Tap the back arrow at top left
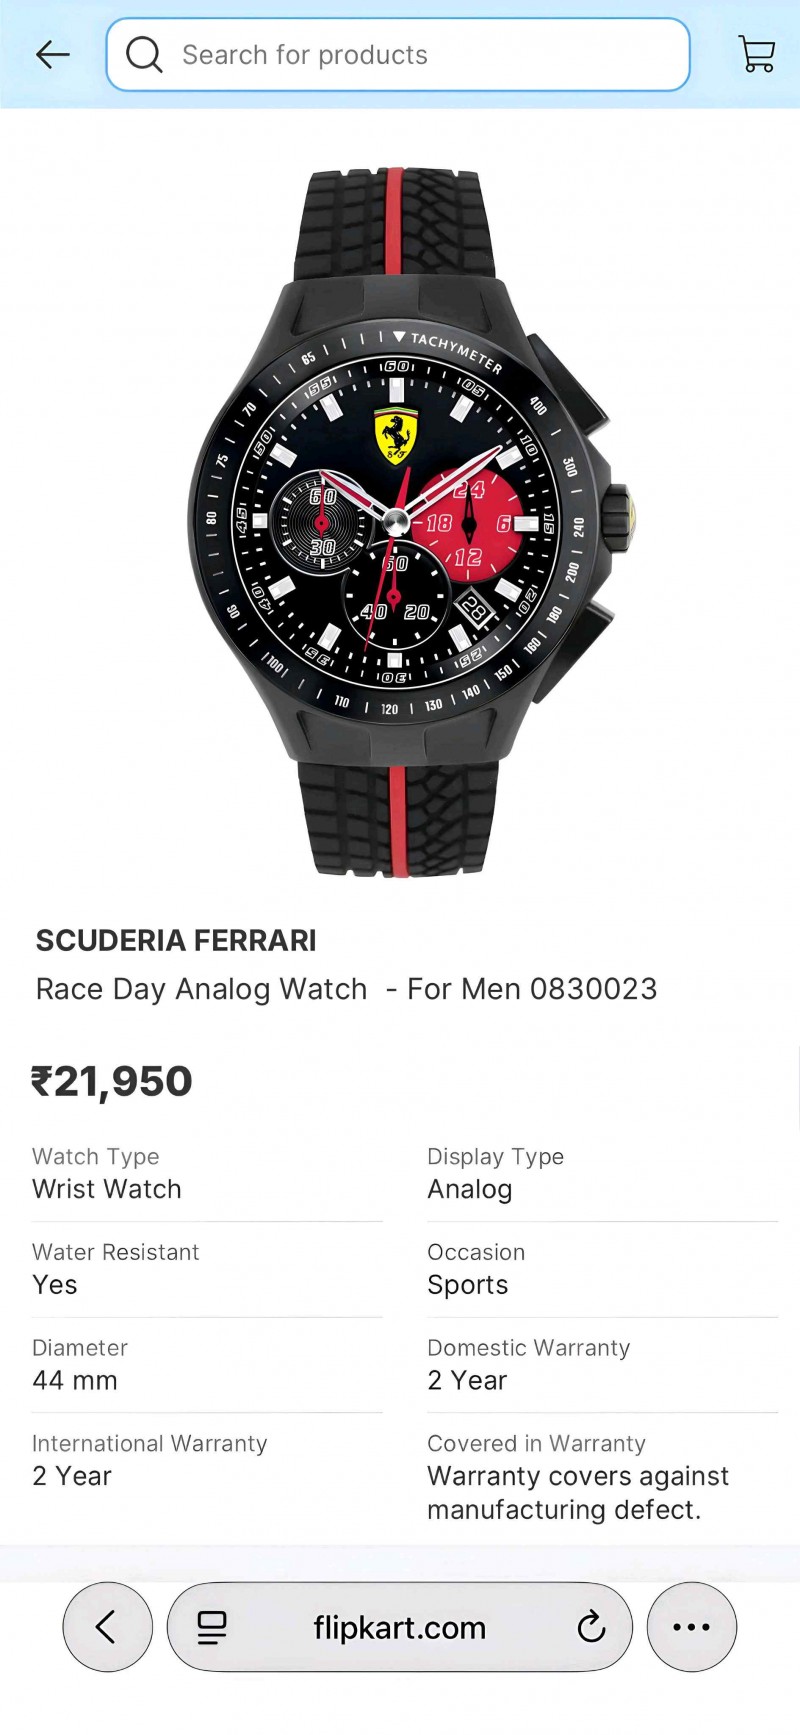800x1735 pixels. click(x=53, y=54)
